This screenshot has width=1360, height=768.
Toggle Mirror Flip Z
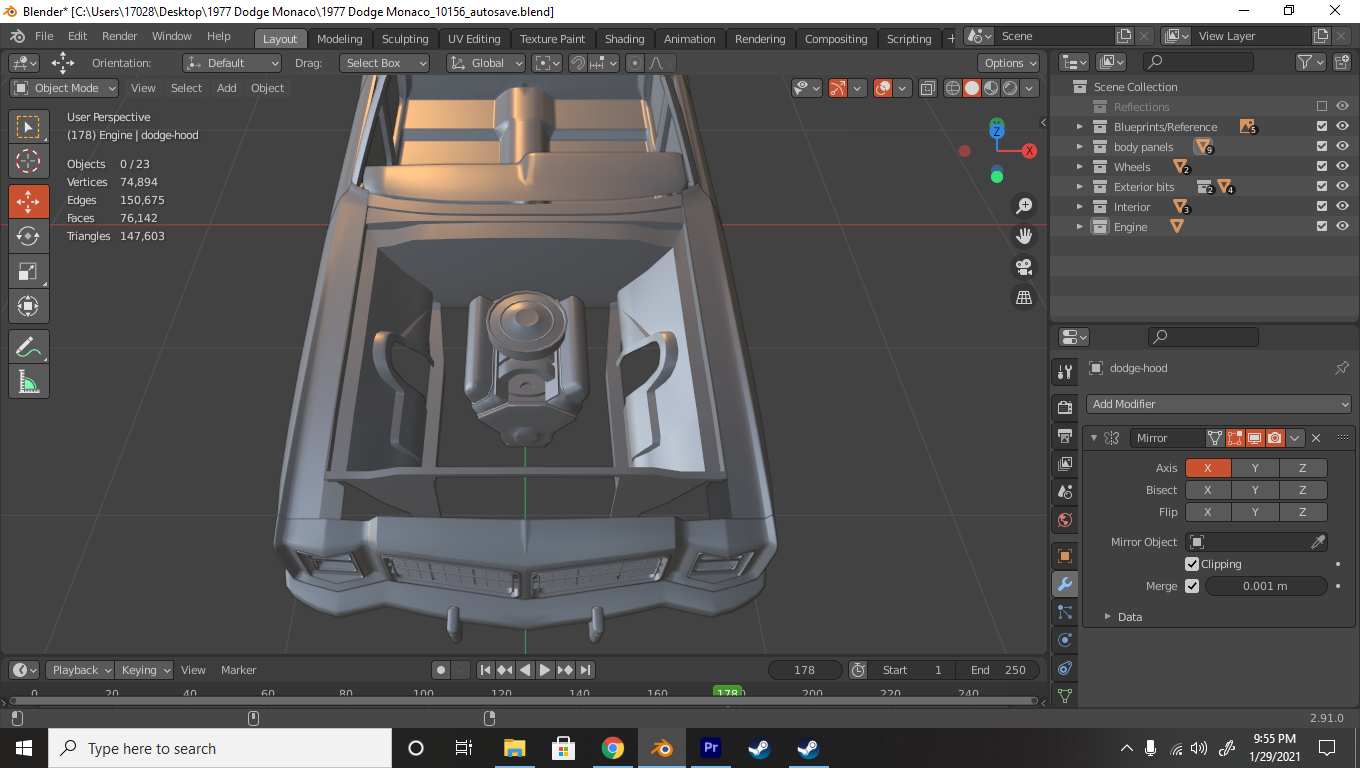[1303, 512]
